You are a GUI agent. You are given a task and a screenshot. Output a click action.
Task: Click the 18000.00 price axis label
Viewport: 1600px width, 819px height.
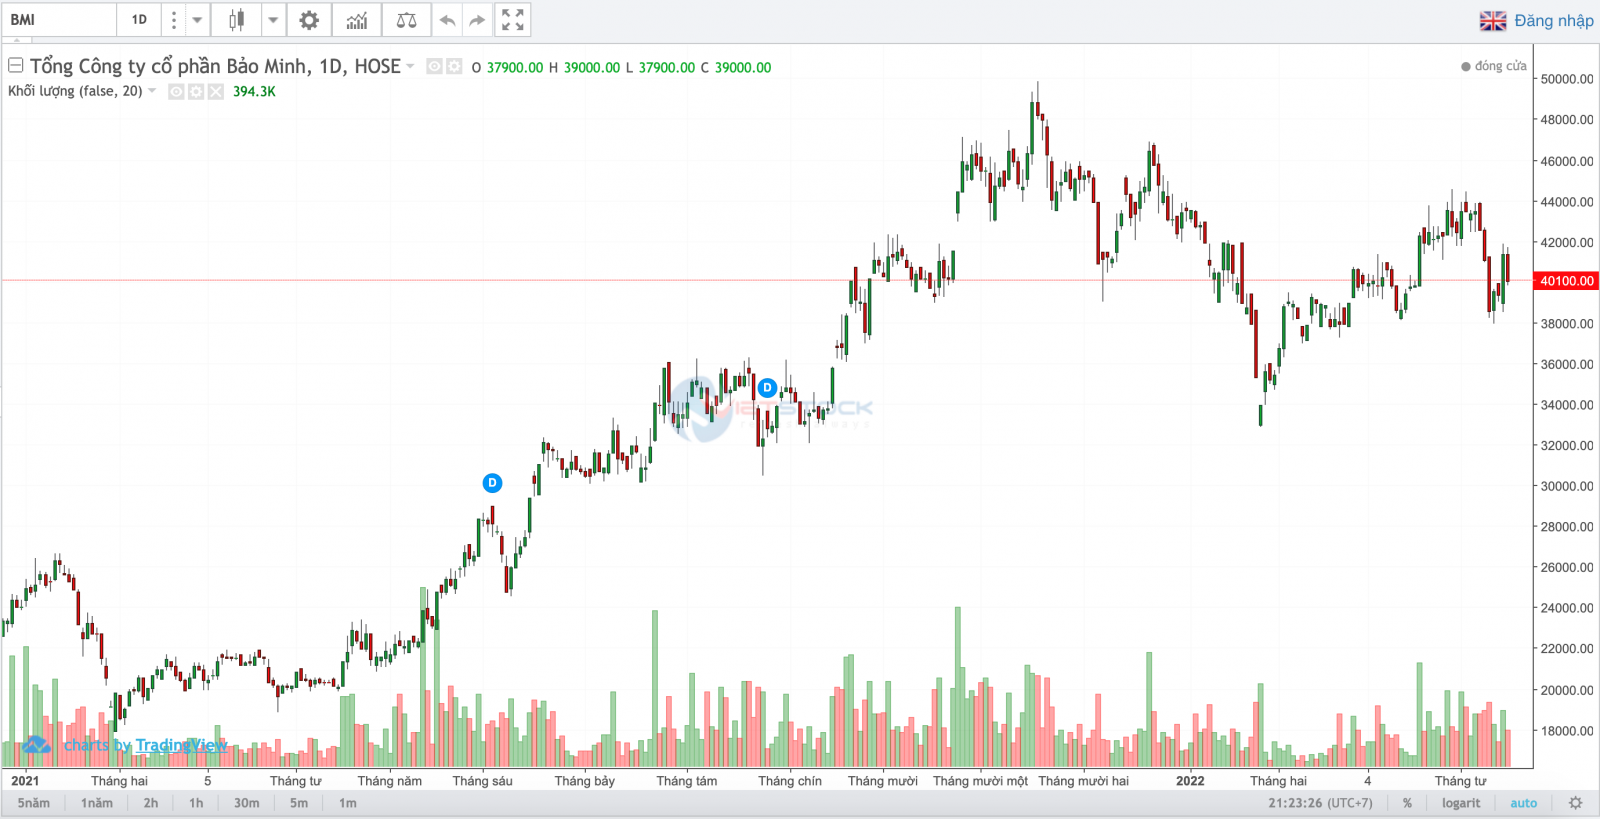(1567, 731)
